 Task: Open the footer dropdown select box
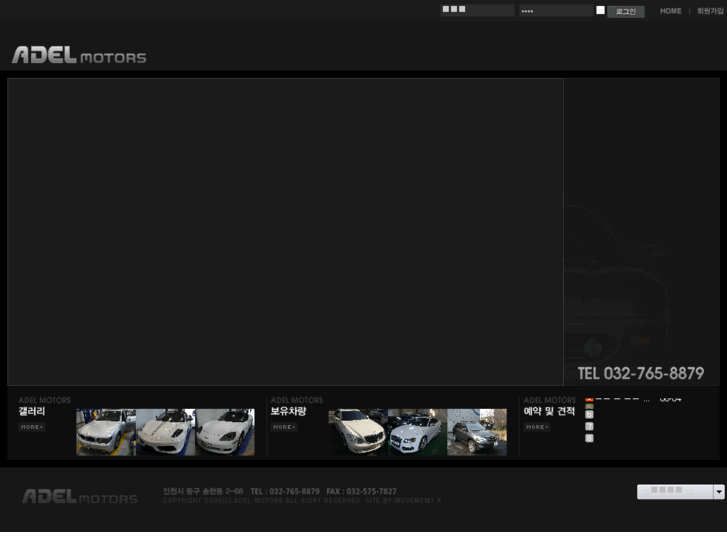(674, 491)
